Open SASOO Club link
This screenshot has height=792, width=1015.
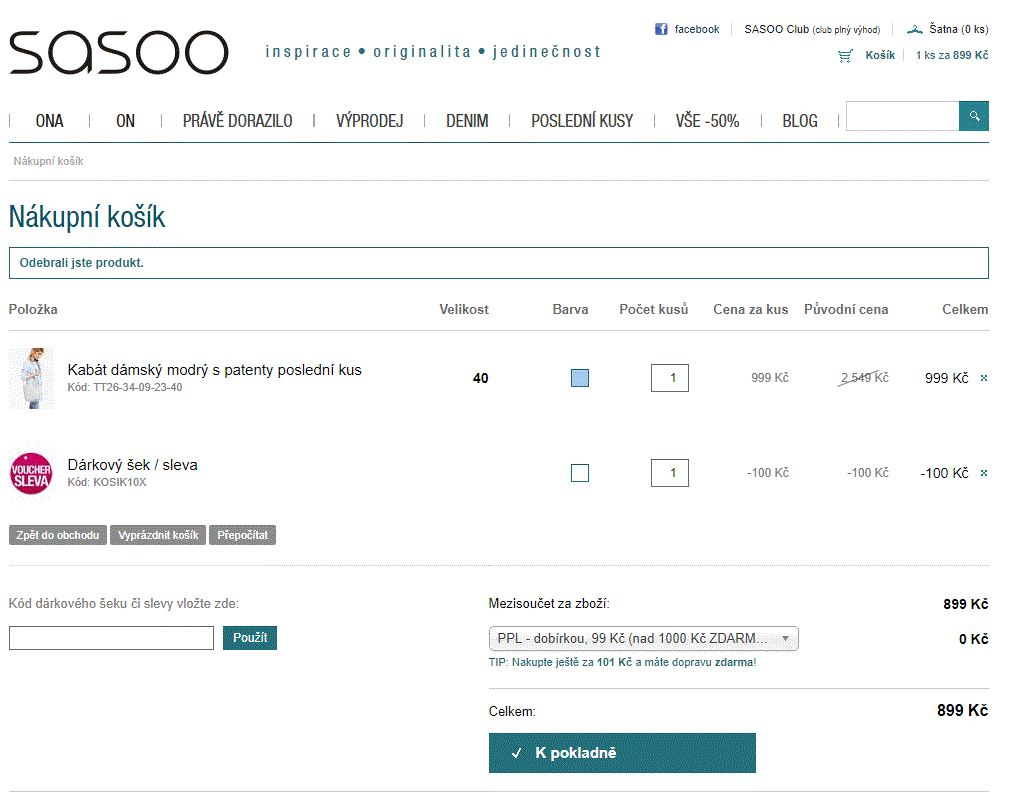tap(812, 29)
